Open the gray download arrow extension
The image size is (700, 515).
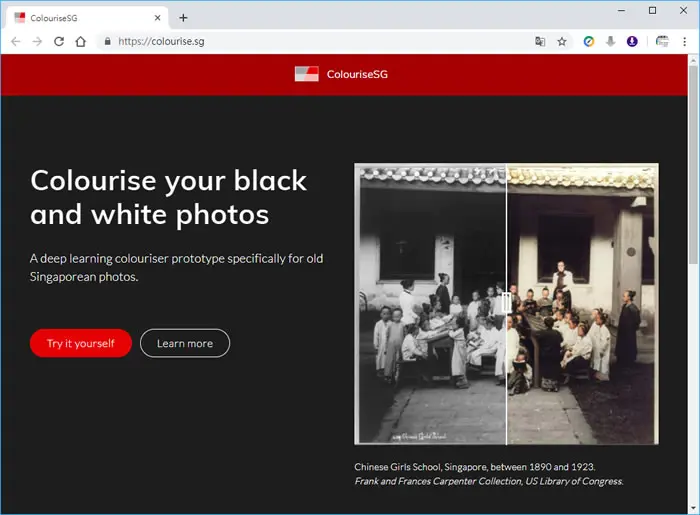610,42
